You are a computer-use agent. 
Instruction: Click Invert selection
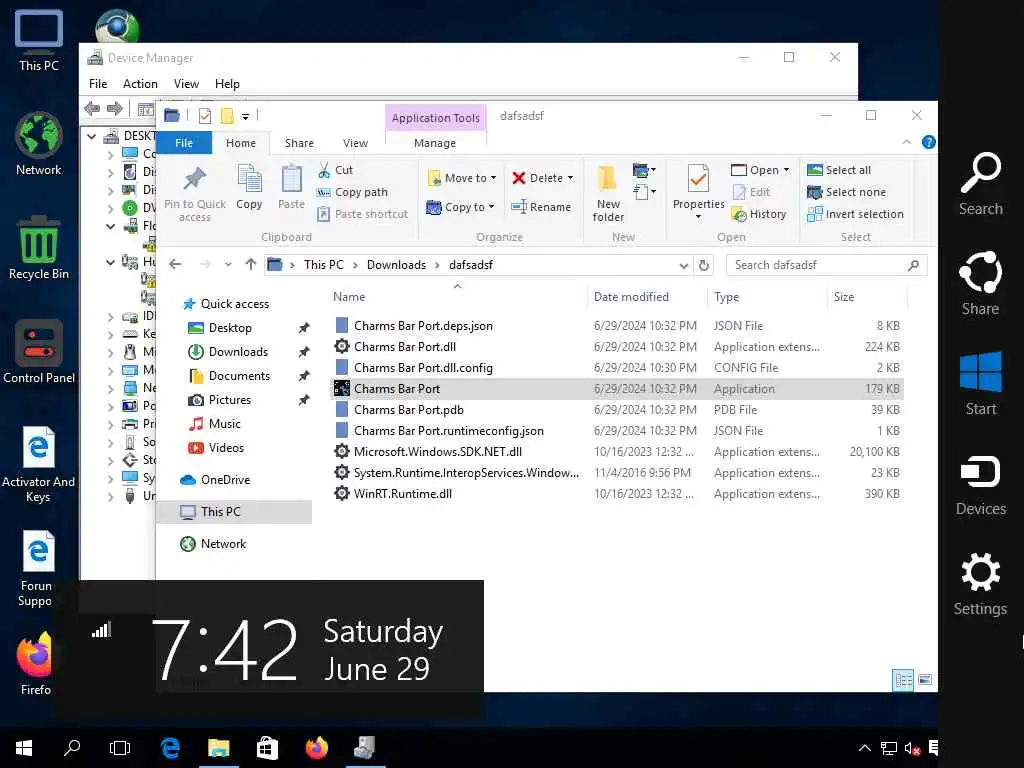pyautogui.click(x=856, y=214)
